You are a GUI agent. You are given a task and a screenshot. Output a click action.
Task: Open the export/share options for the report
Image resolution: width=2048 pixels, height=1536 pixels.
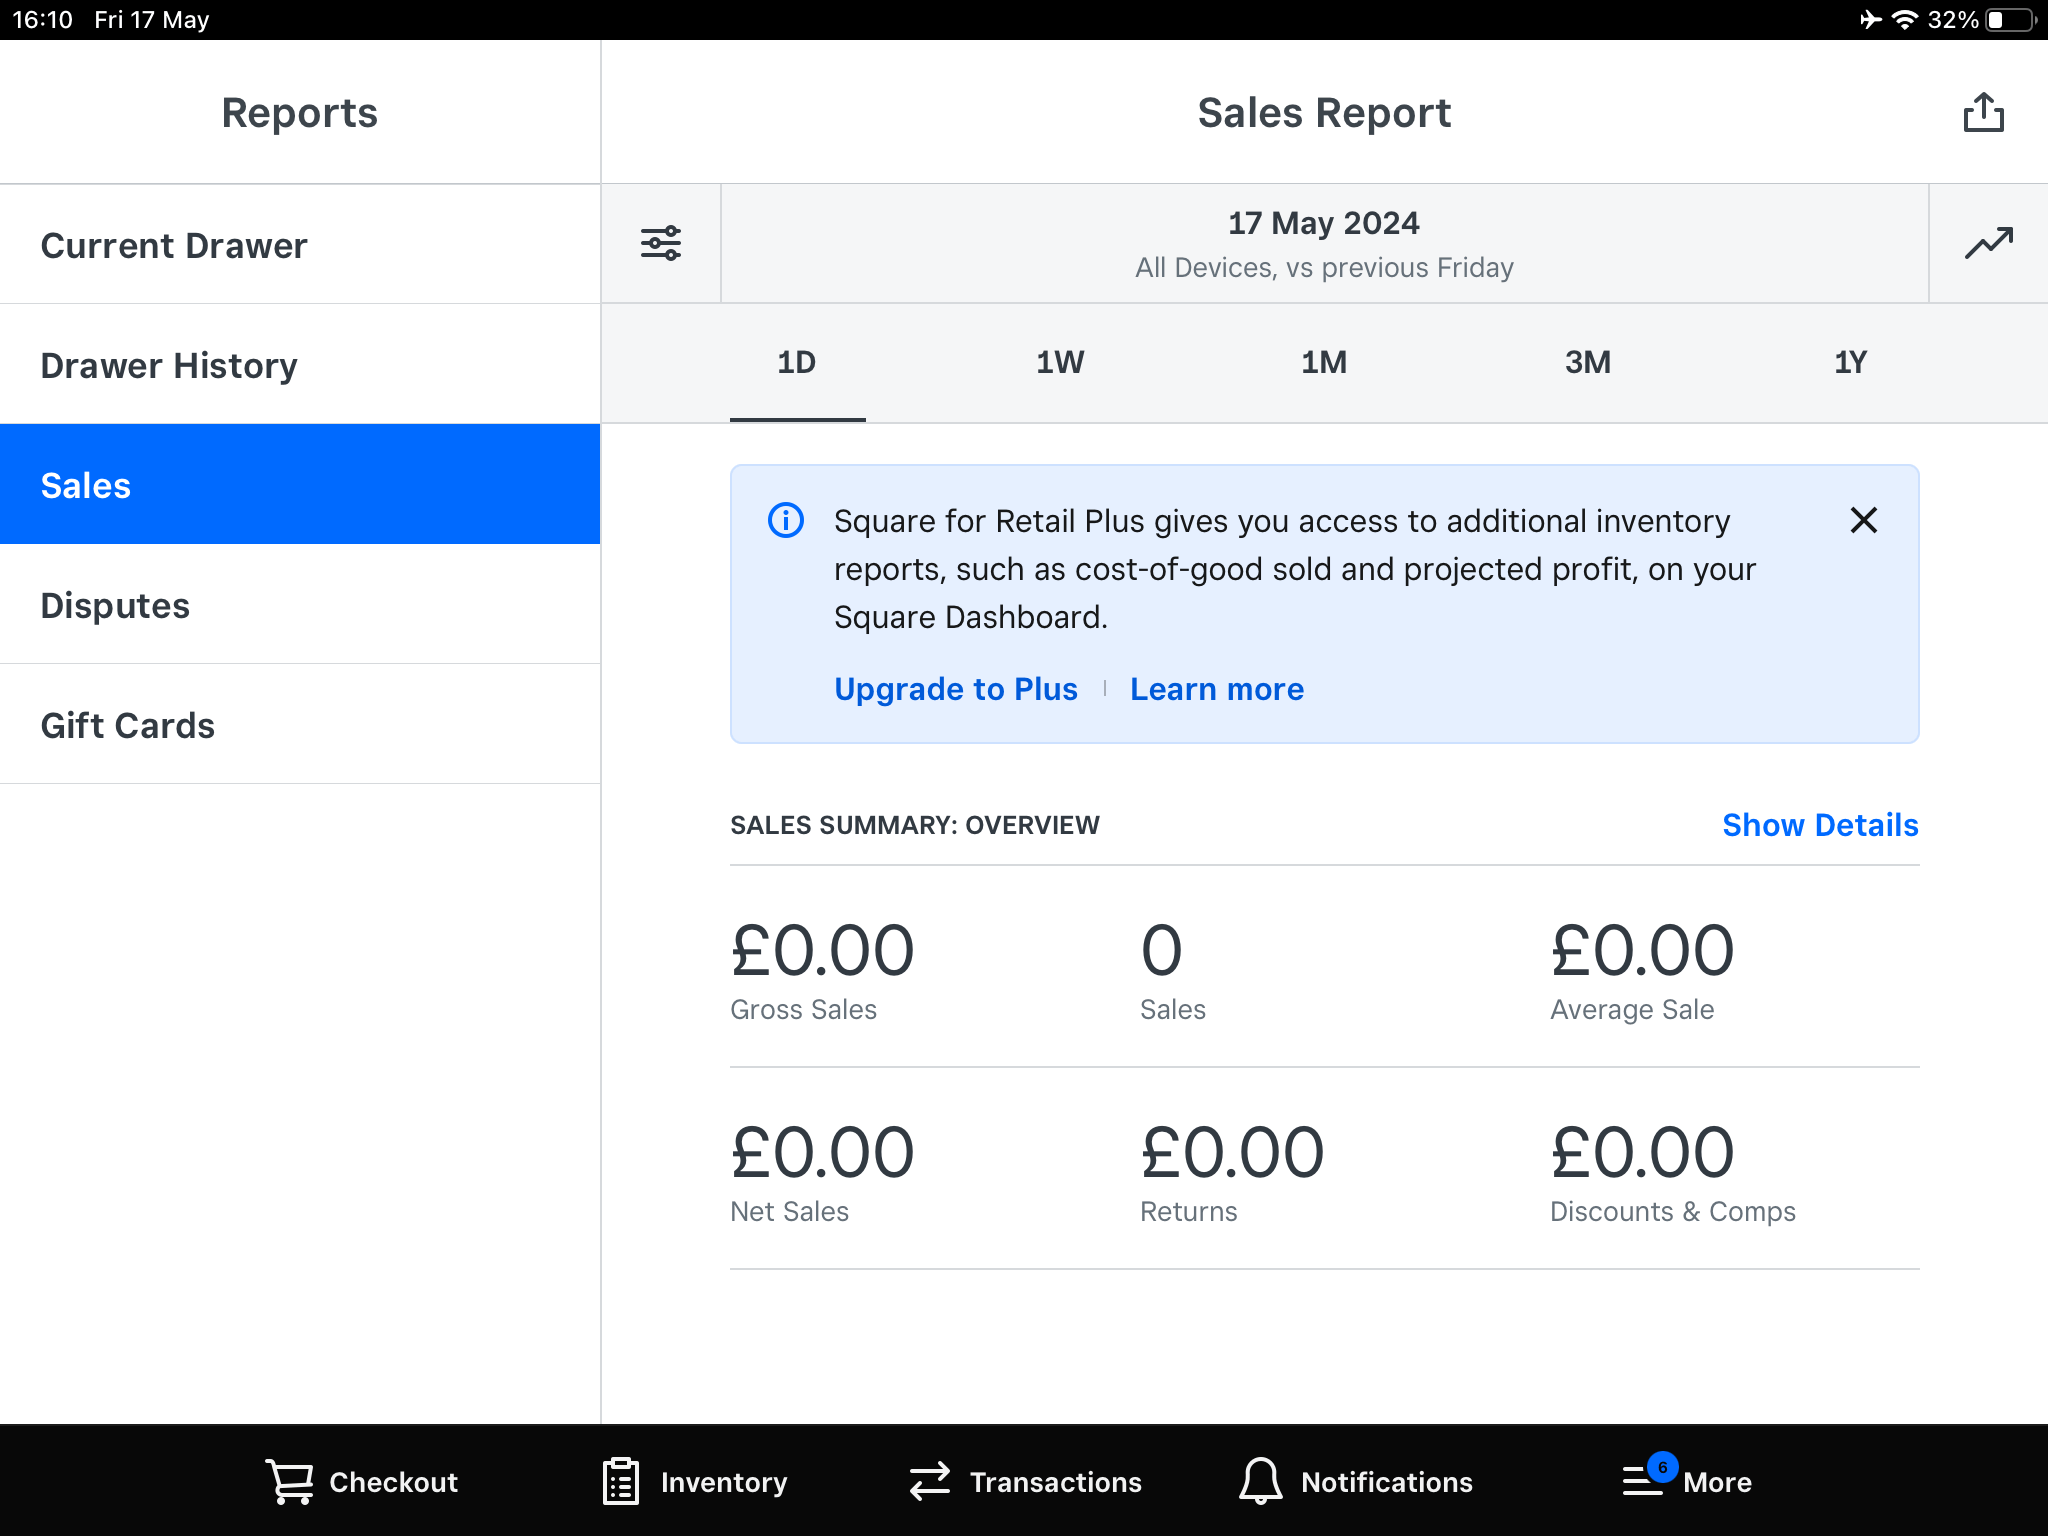pyautogui.click(x=1984, y=113)
